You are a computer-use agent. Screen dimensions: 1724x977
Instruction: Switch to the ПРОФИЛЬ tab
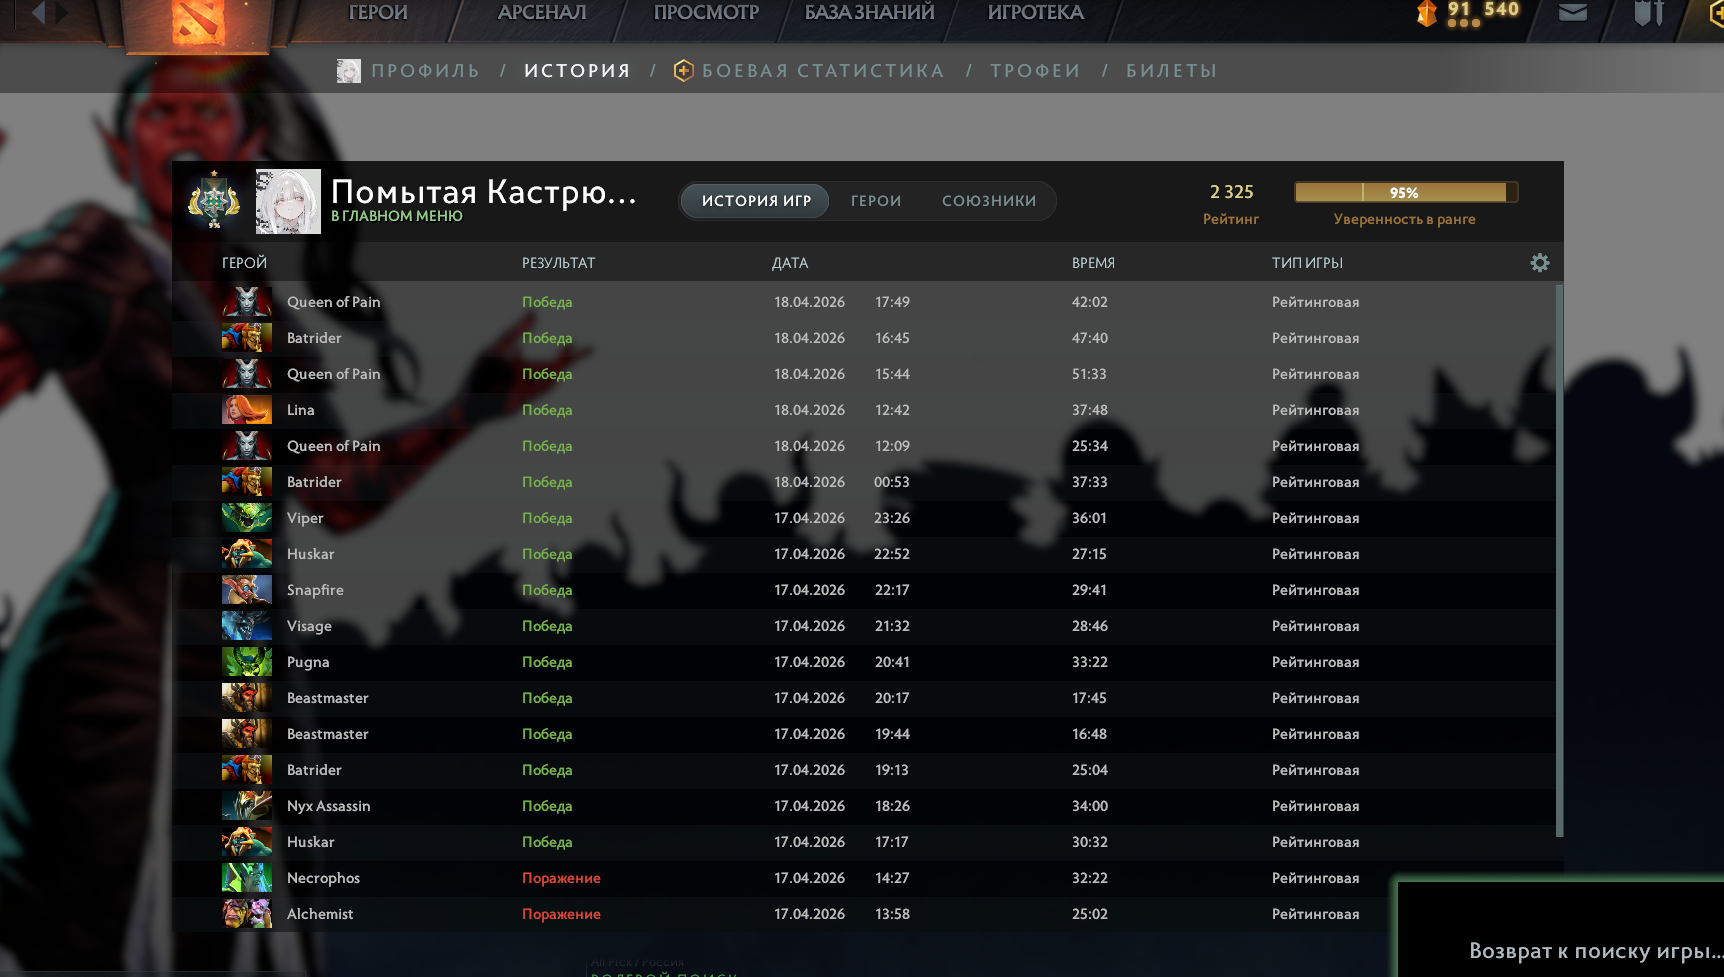425,71
